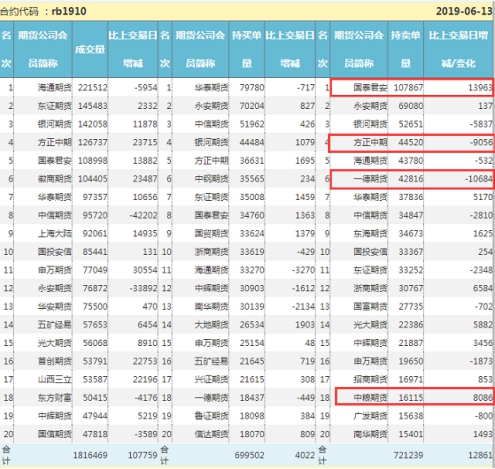495x469 pixels.
Task: Click the total short positions 721239
Action: [408, 455]
